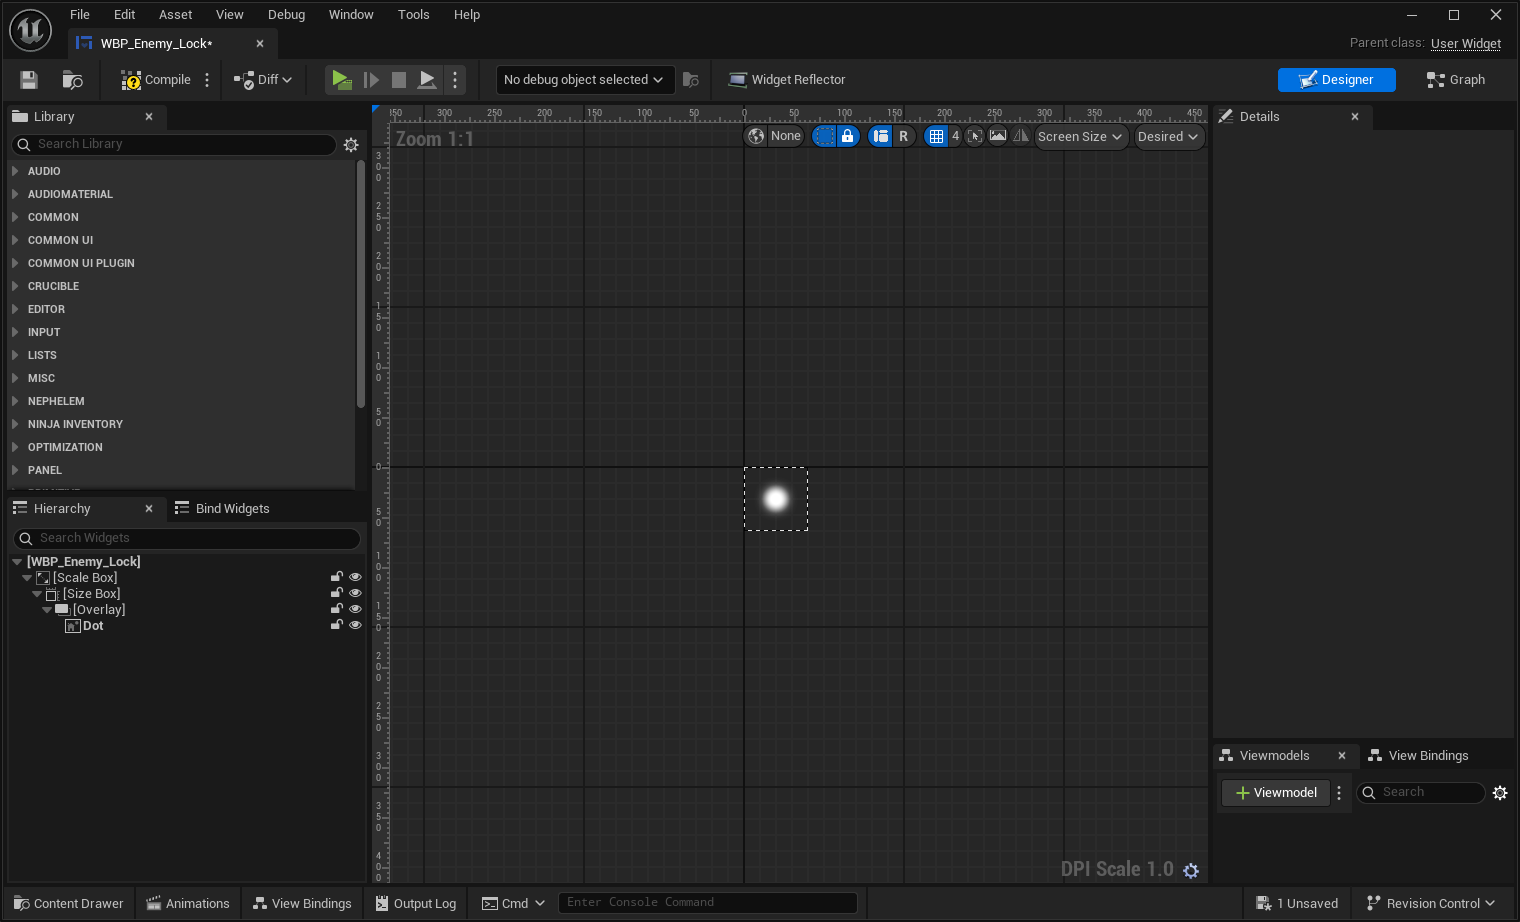Switch to Graph mode
Image resolution: width=1520 pixels, height=922 pixels.
(x=1456, y=80)
